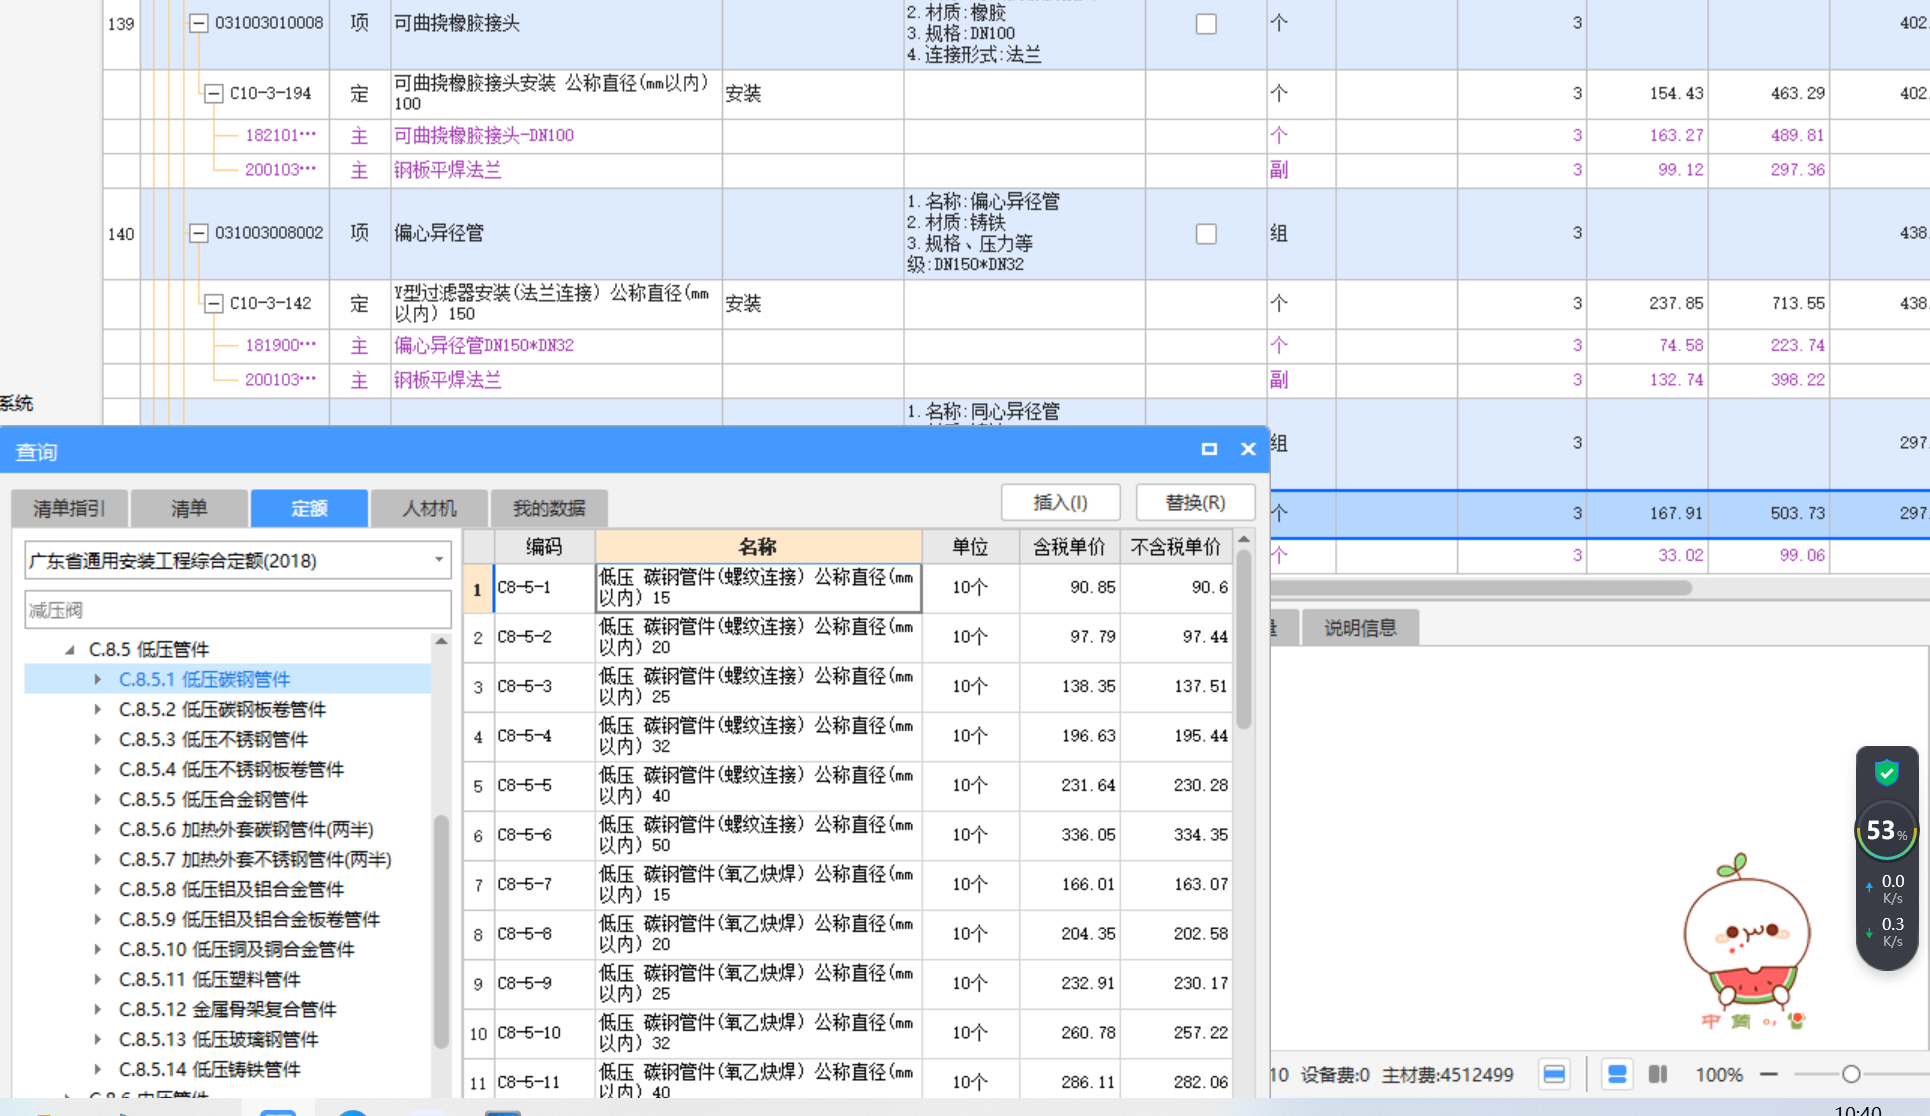Viewport: 1930px width, 1116px height.
Task: Click the 不含税单价 column header
Action: click(1175, 547)
